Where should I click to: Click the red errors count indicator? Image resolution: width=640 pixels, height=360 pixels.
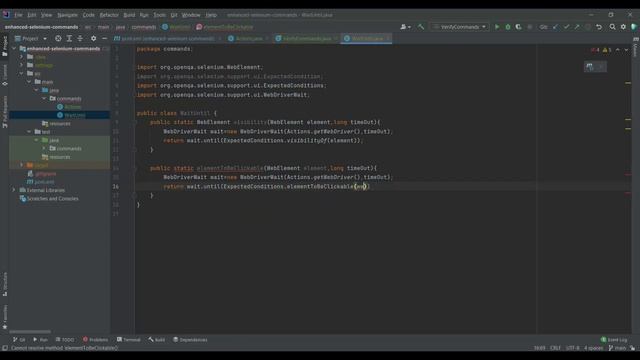(x=595, y=50)
